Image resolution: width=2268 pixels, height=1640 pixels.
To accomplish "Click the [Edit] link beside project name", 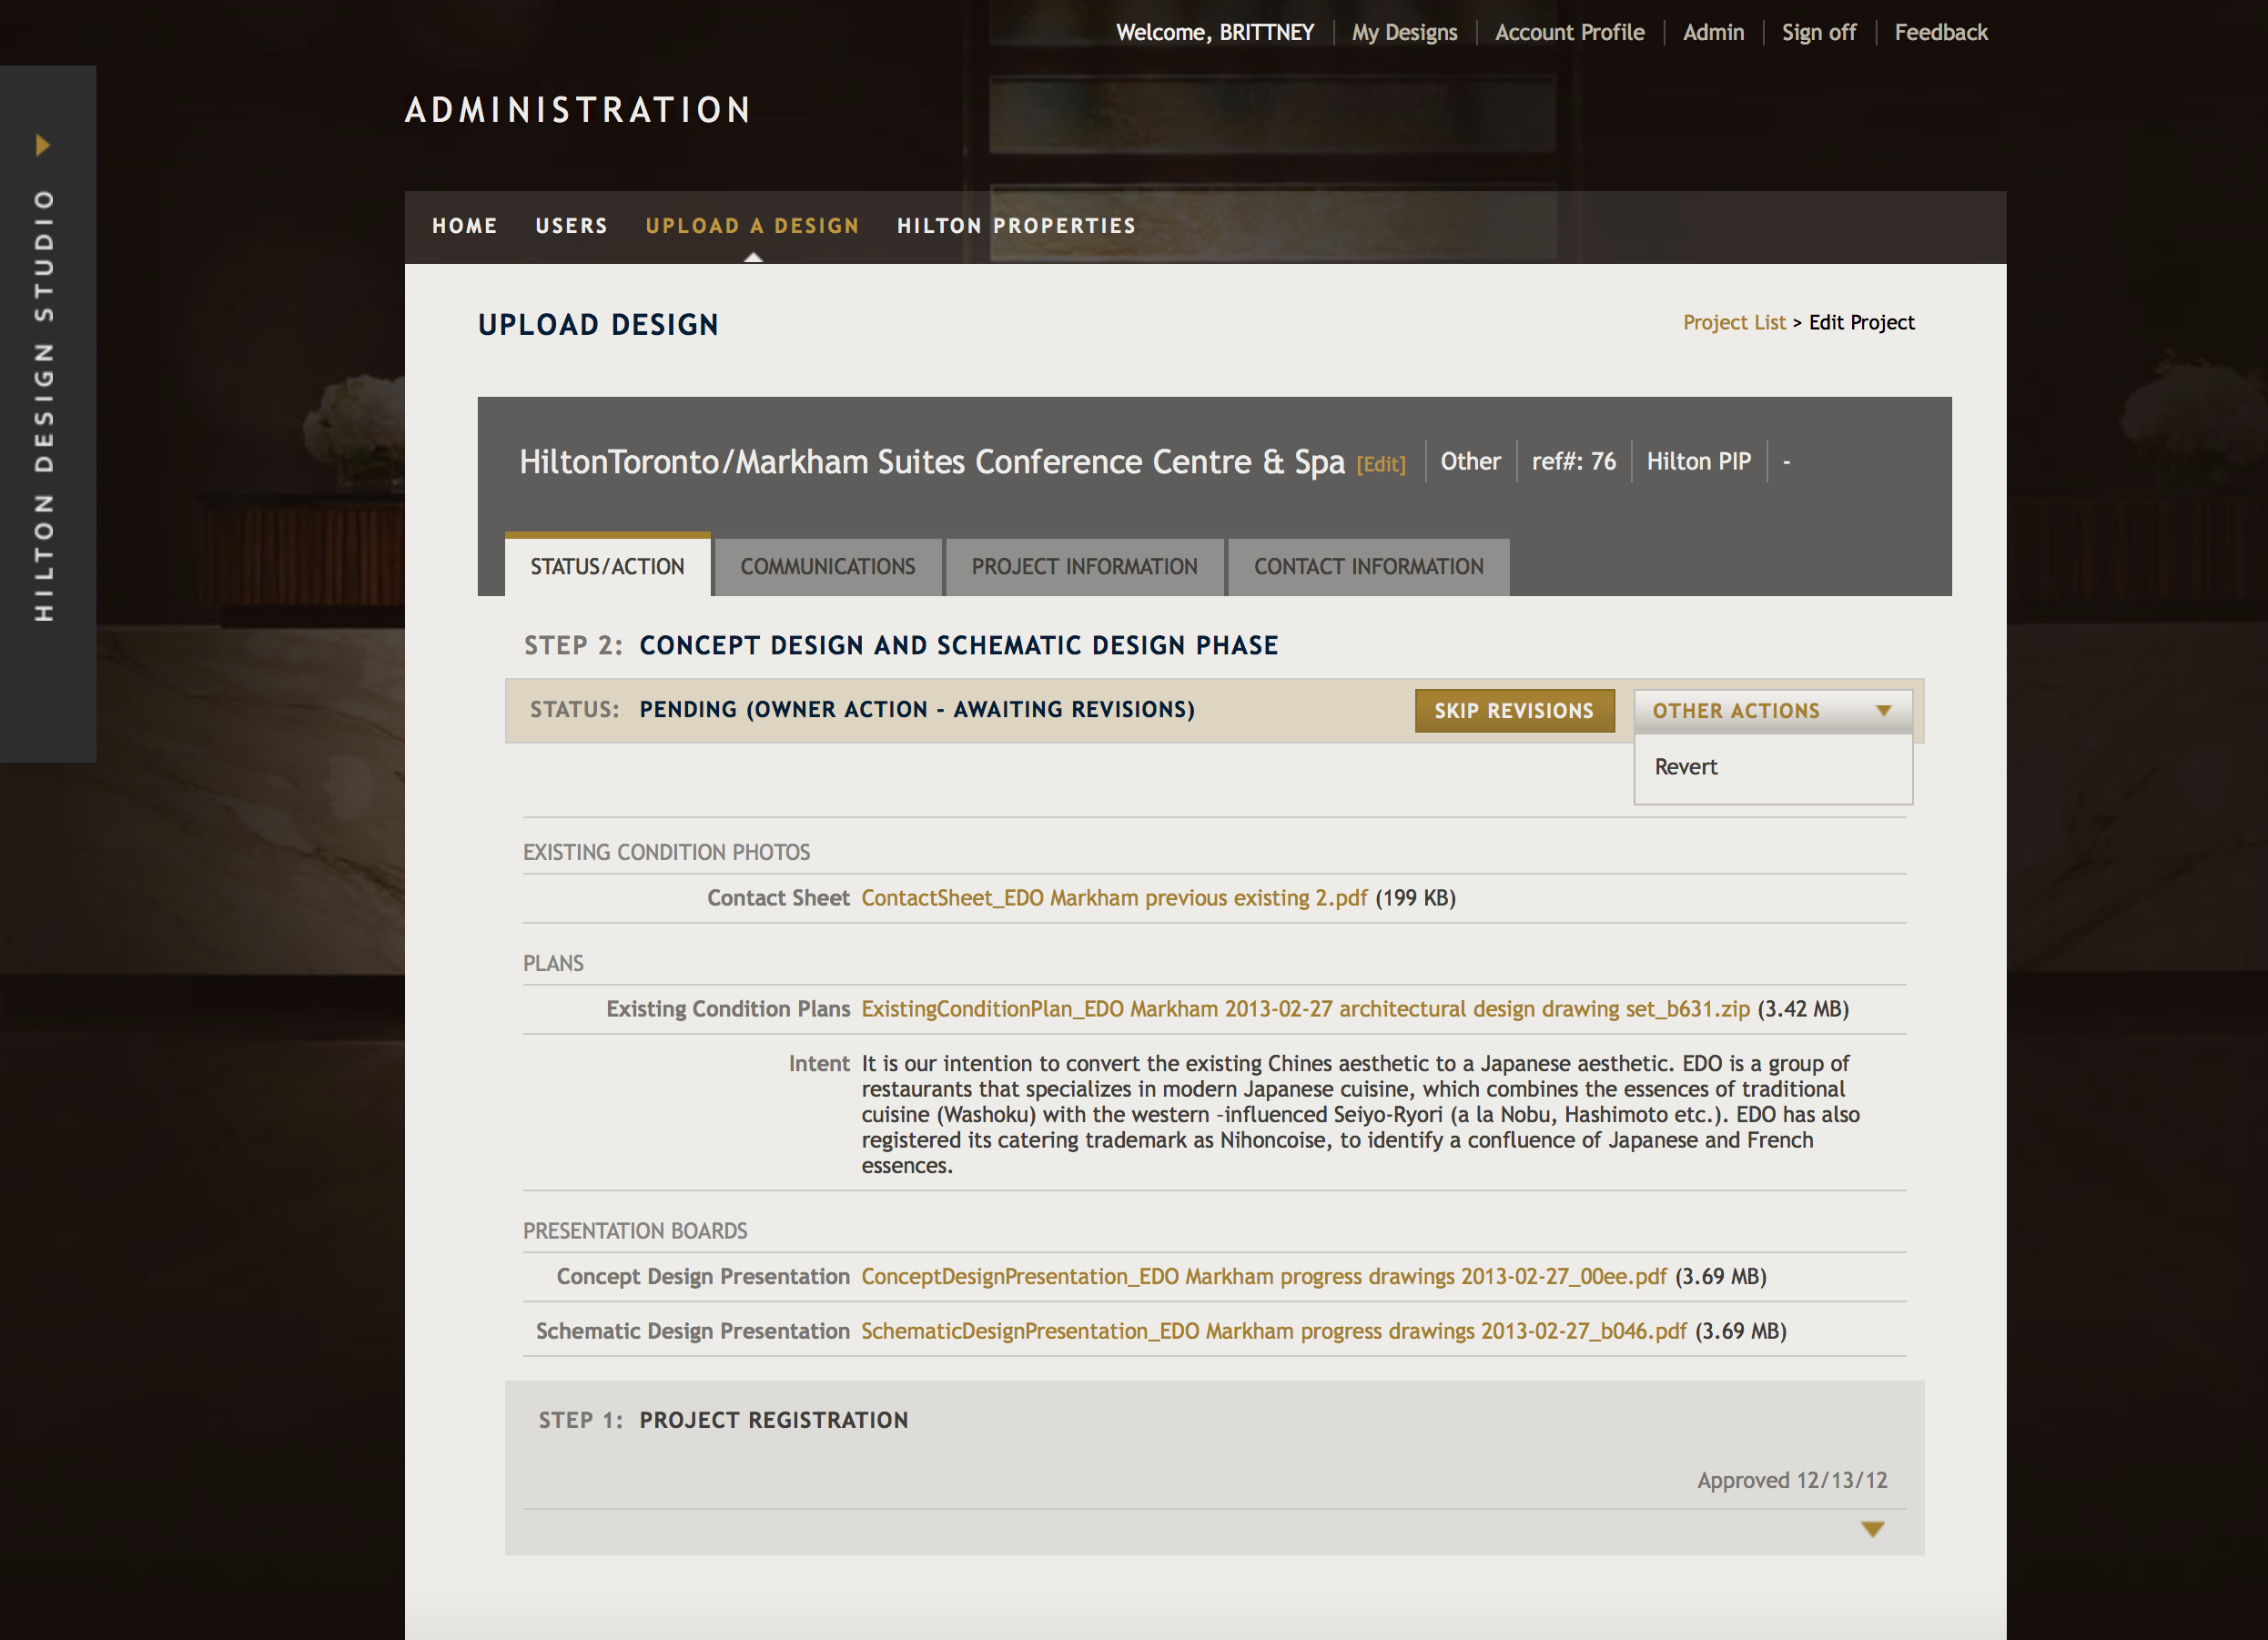I will (x=1381, y=465).
